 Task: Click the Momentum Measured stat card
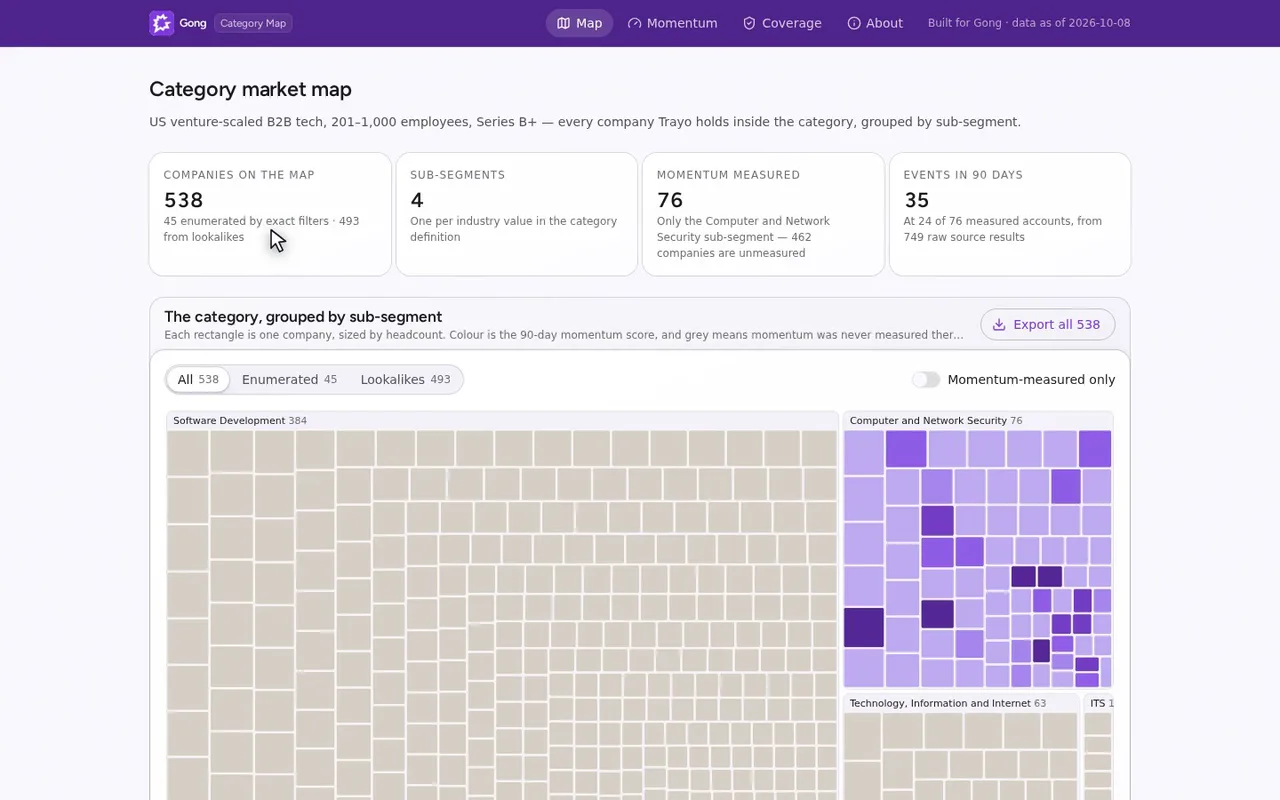tap(763, 214)
